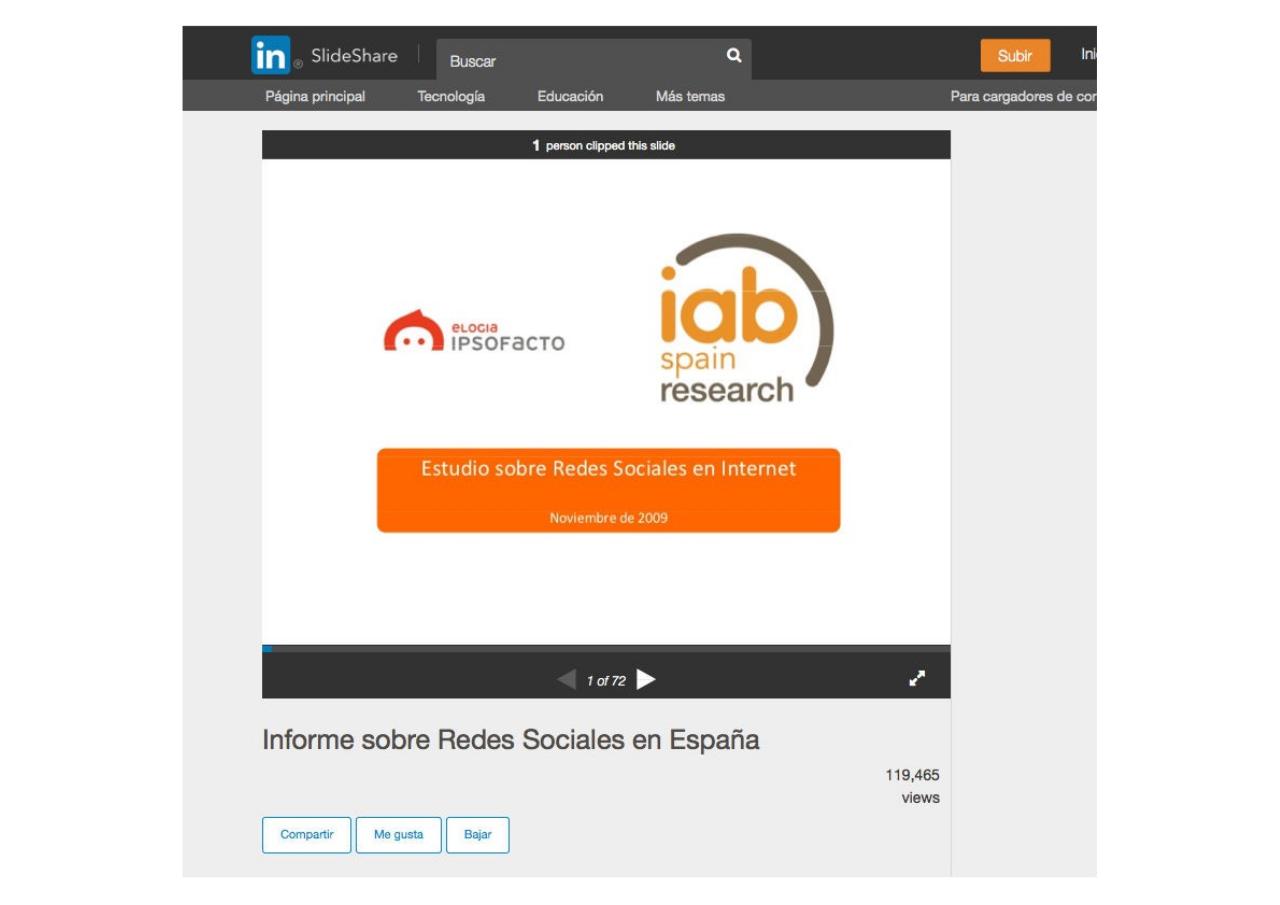This screenshot has height=905, width=1280.
Task: Focus the Buscar search field
Action: click(x=580, y=61)
